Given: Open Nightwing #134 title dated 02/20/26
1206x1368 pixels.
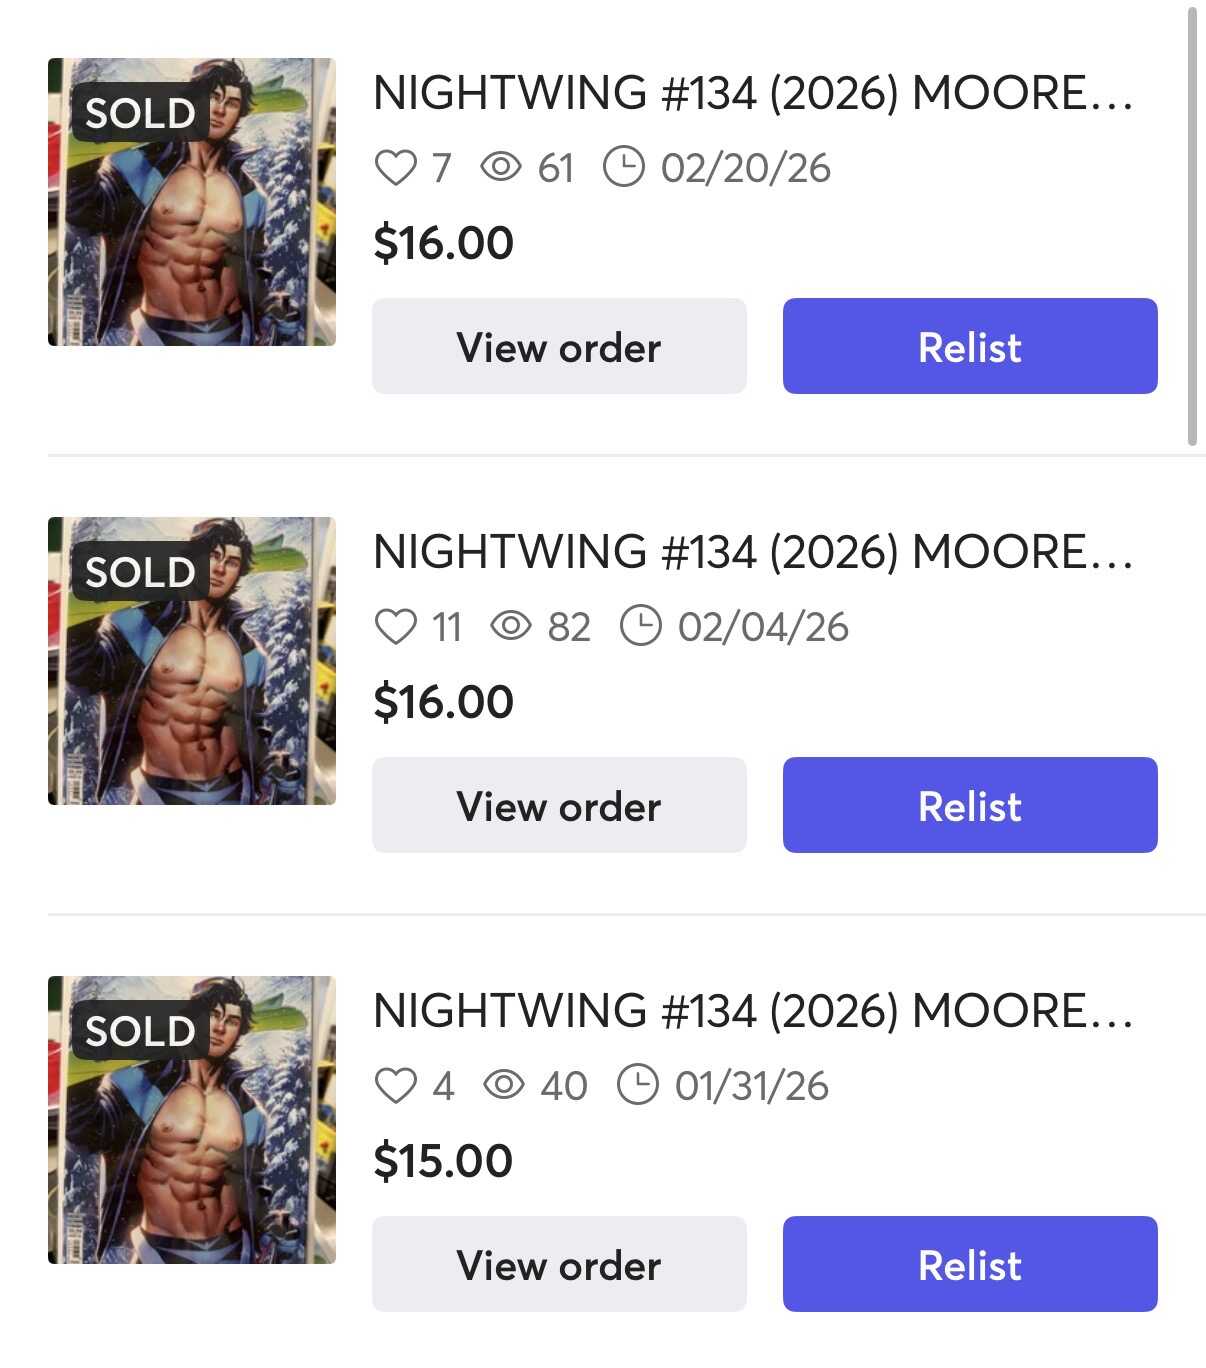Looking at the screenshot, I should click(752, 94).
